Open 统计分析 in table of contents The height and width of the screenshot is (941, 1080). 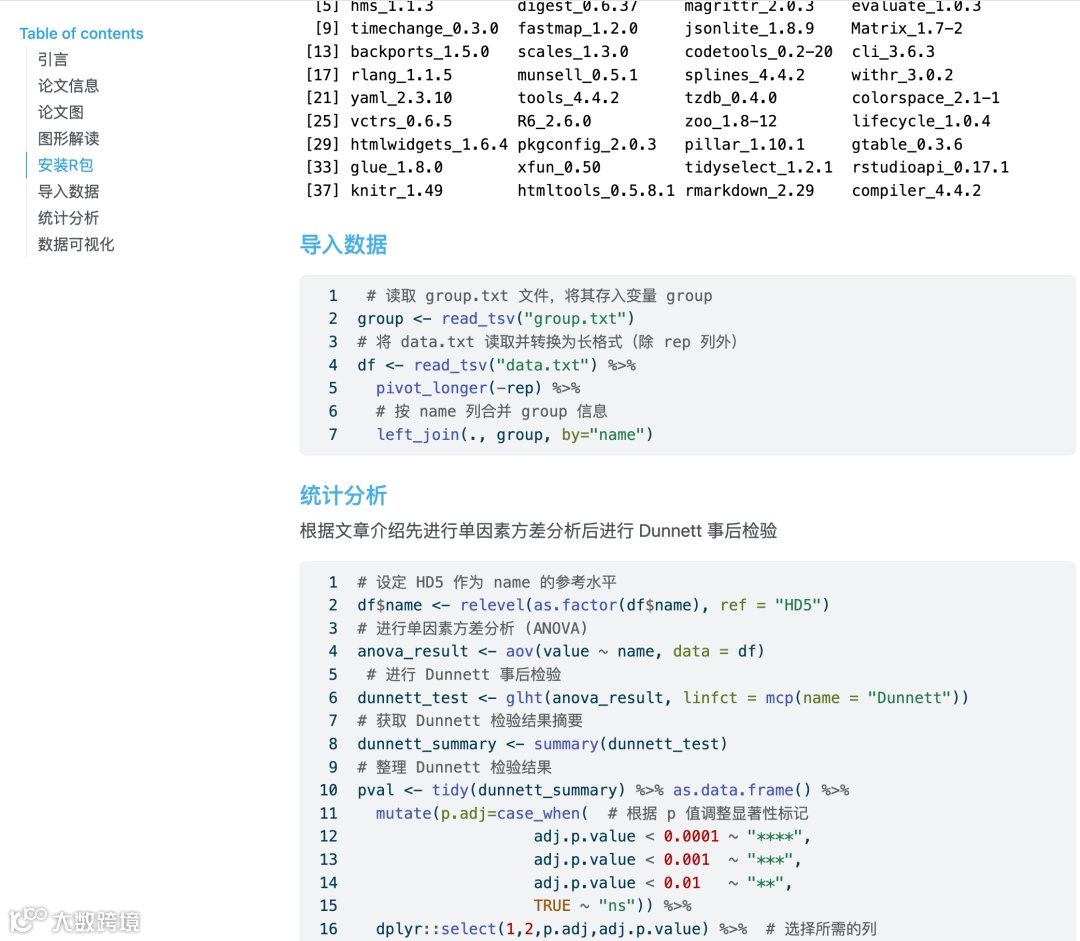pyautogui.click(x=68, y=218)
